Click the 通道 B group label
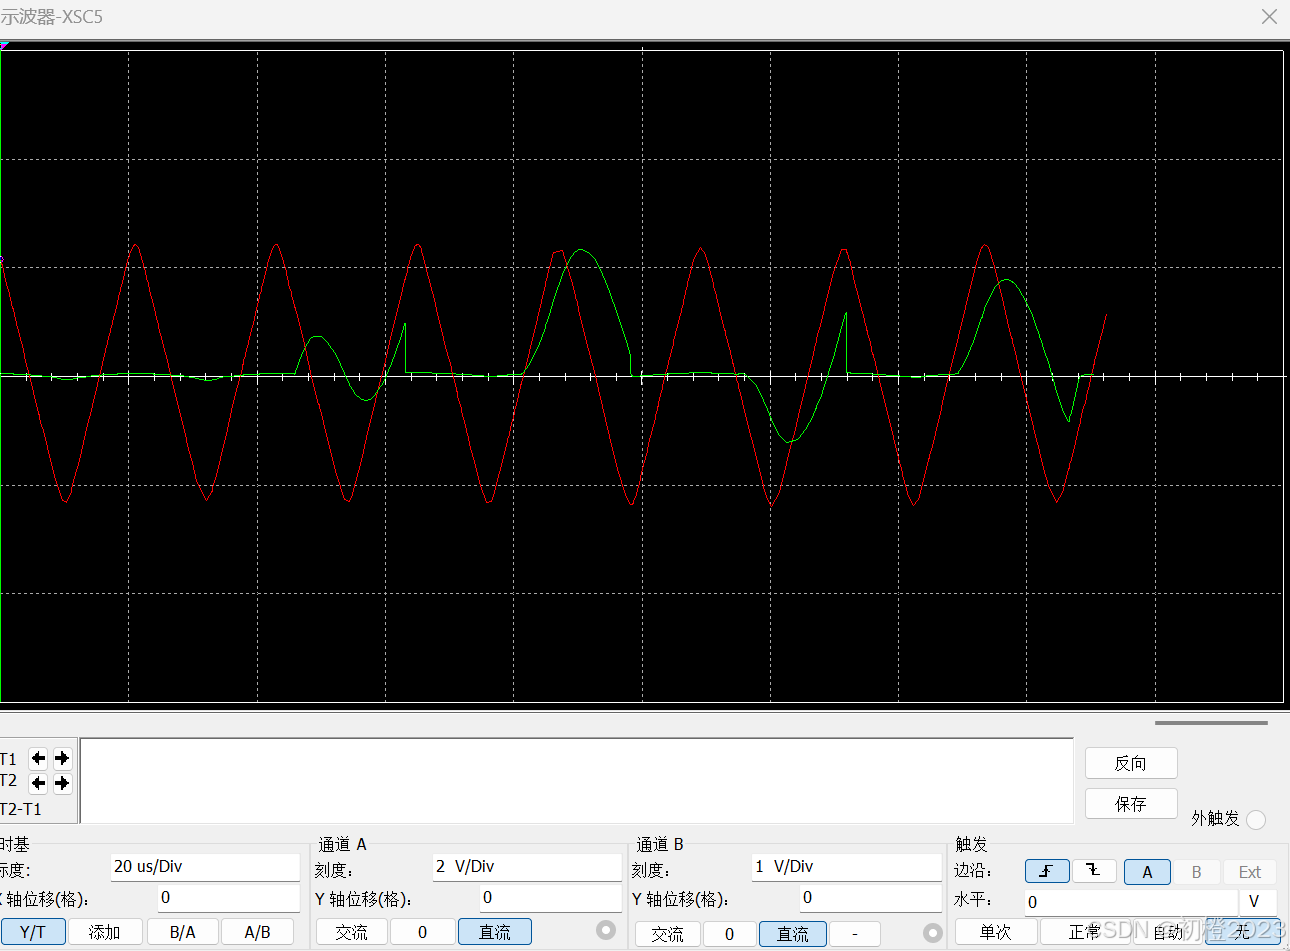 click(660, 844)
